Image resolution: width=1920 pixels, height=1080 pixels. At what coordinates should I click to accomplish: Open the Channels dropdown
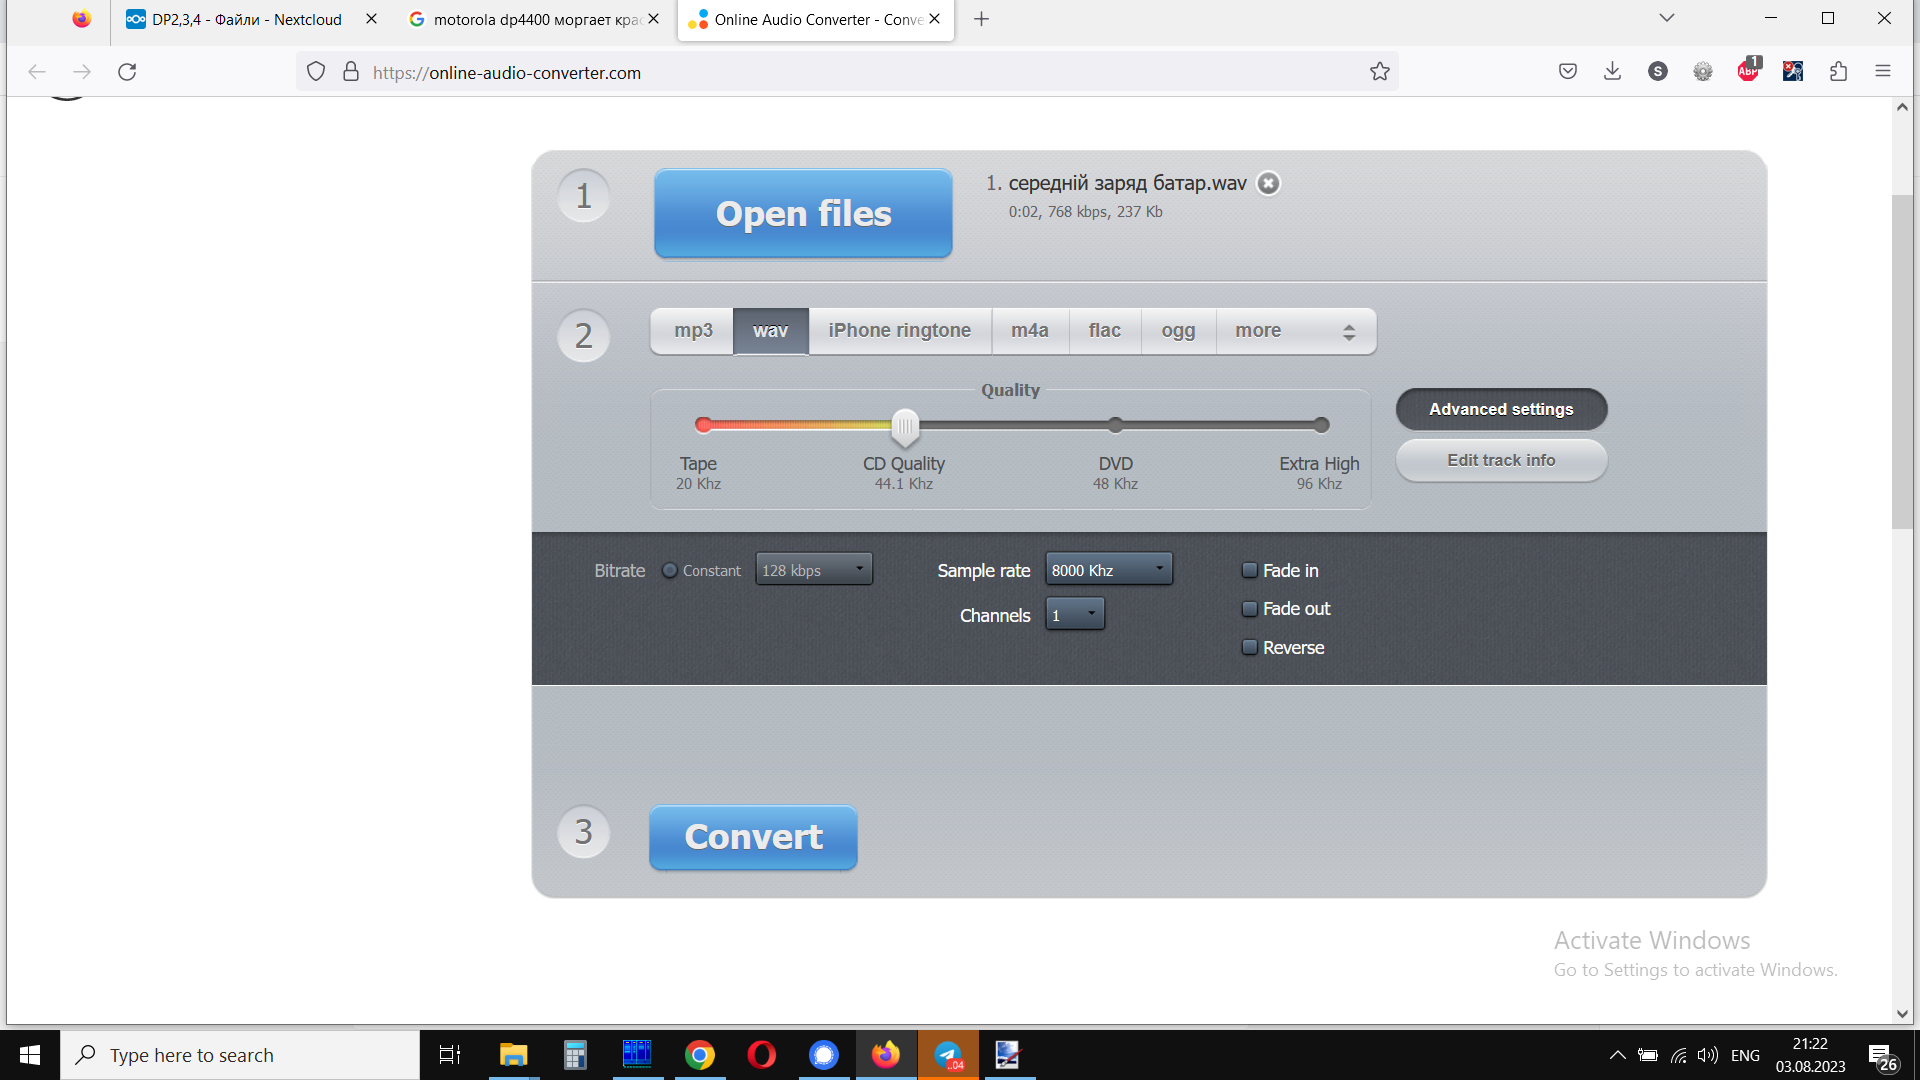(1075, 614)
